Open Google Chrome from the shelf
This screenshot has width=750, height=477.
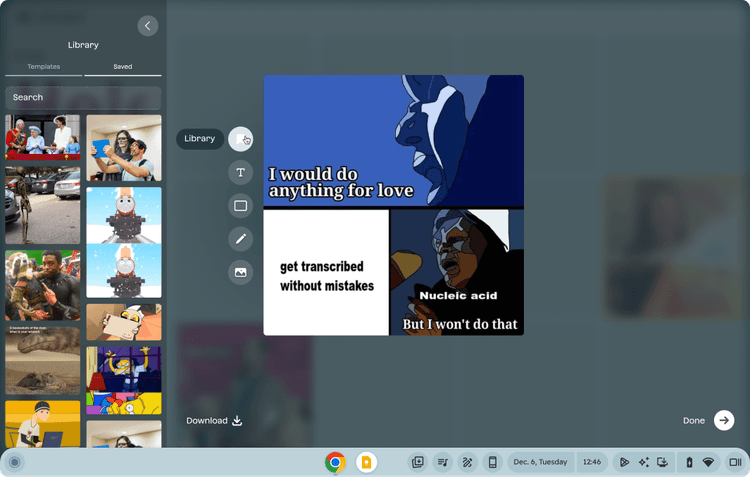(335, 462)
